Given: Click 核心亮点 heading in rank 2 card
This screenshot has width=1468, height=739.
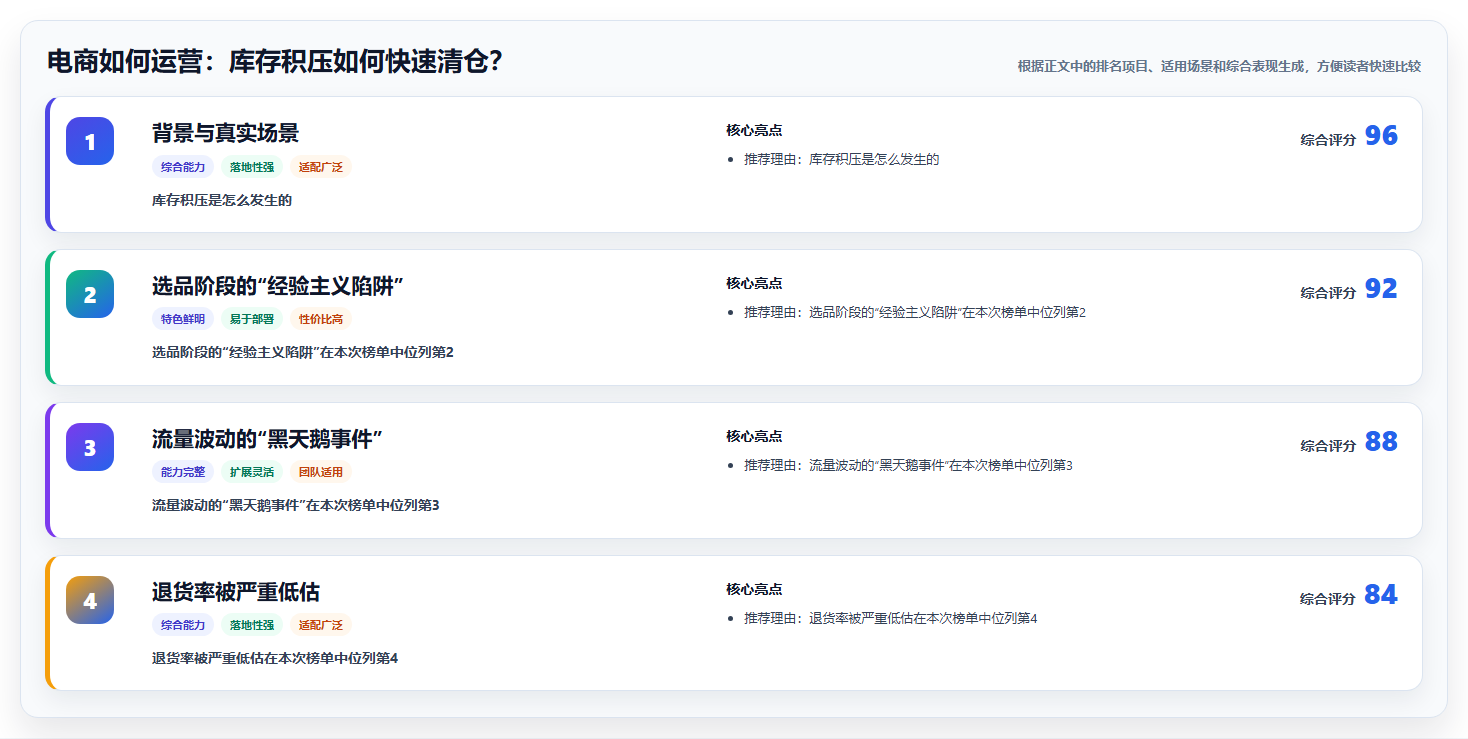Looking at the screenshot, I should [x=754, y=283].
